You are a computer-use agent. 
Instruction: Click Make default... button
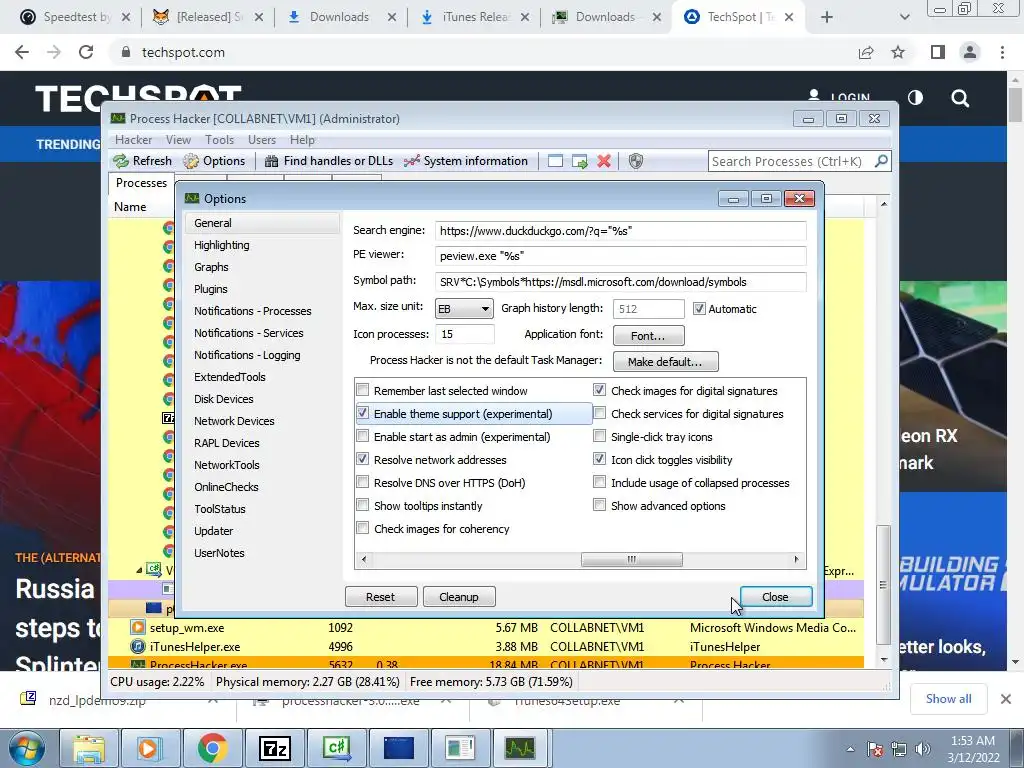point(665,362)
